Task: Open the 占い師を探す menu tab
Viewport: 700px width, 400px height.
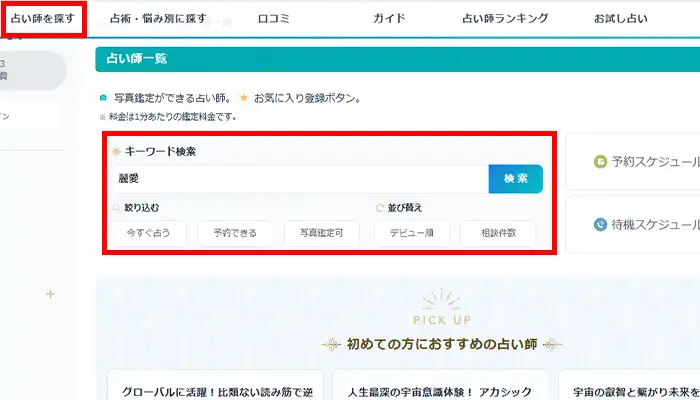Action: pos(42,18)
